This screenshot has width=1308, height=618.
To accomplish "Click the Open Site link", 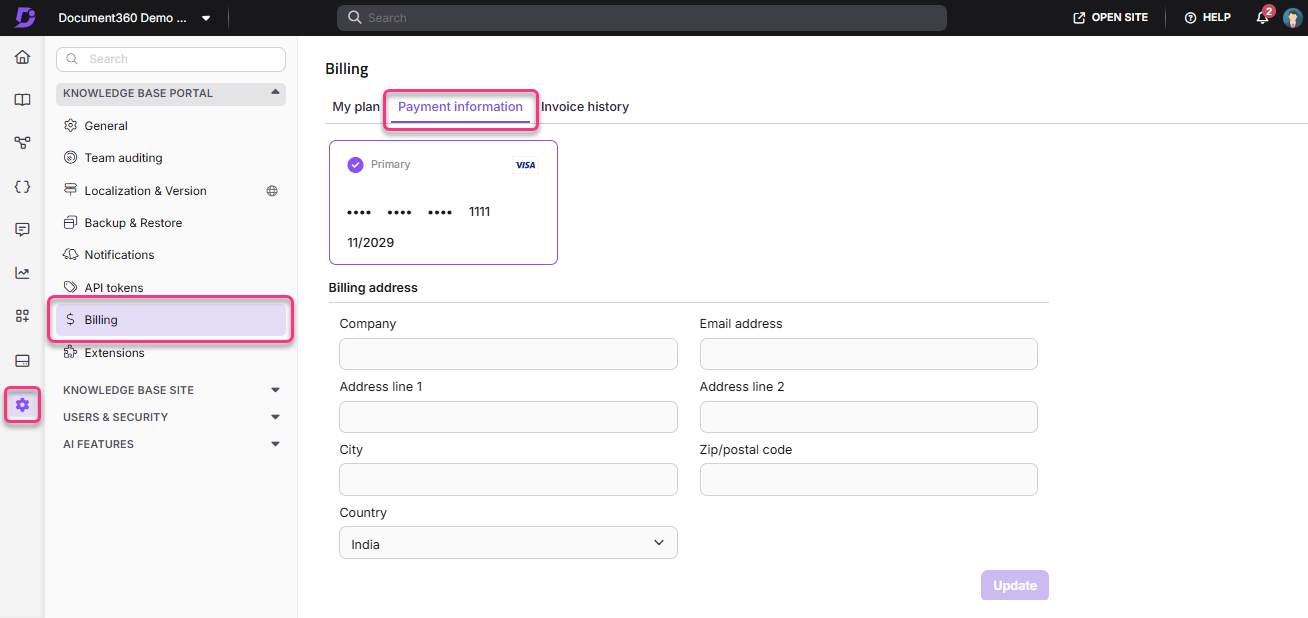I will (x=1110, y=18).
